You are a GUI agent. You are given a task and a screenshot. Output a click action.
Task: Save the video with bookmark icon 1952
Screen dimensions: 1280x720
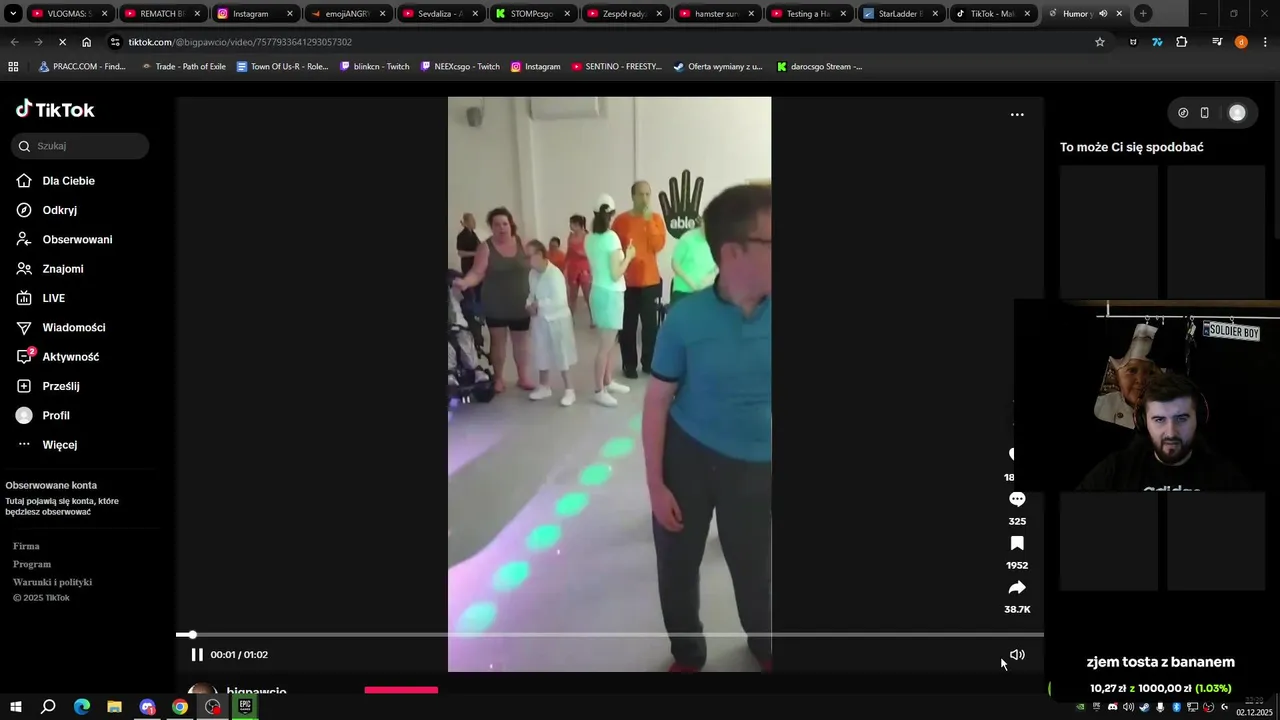(1017, 543)
